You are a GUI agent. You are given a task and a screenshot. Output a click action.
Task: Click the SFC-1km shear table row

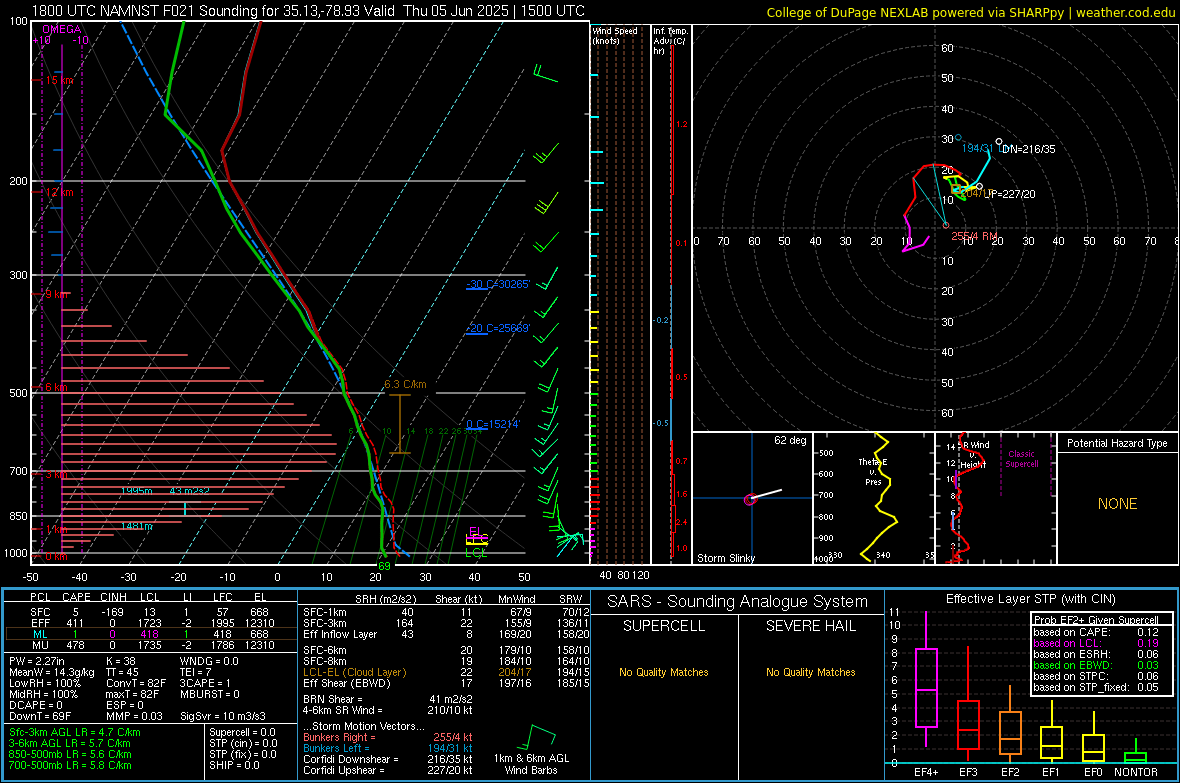point(446,612)
